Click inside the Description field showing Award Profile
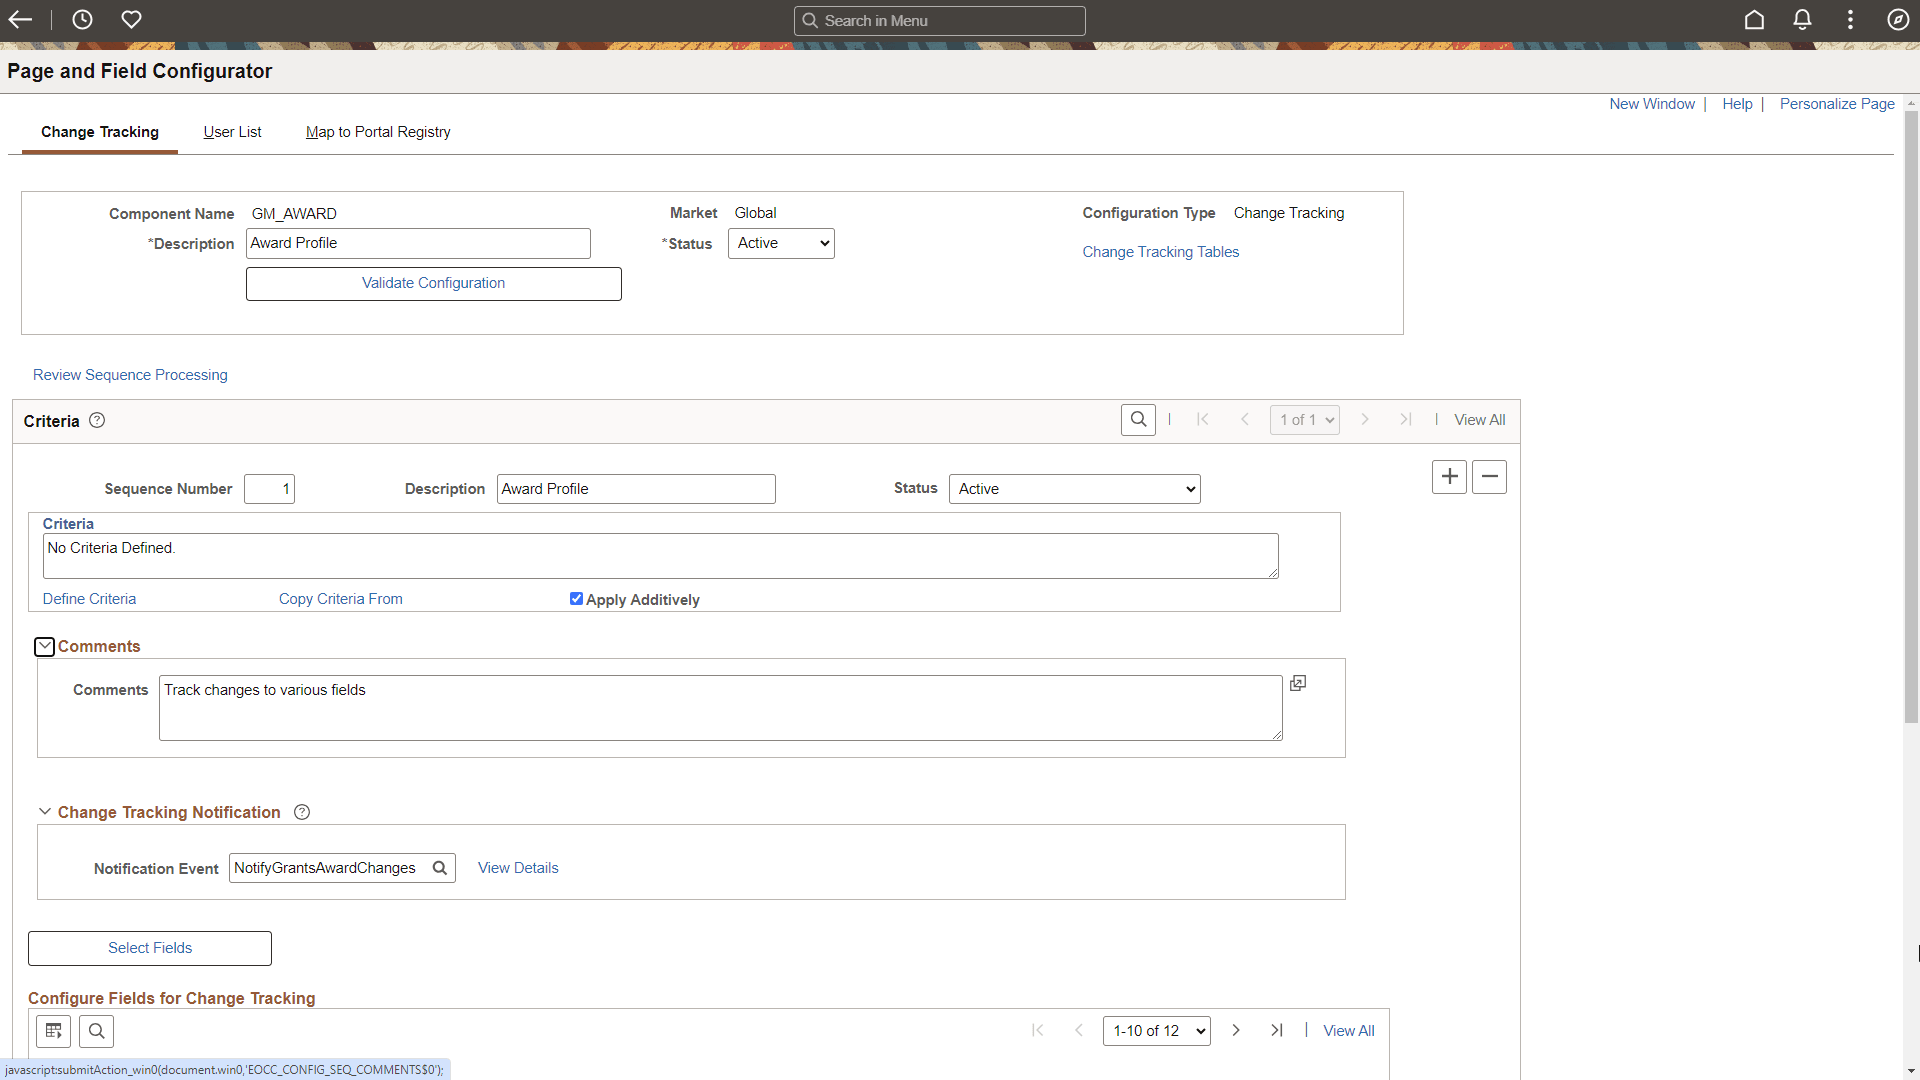 [418, 243]
